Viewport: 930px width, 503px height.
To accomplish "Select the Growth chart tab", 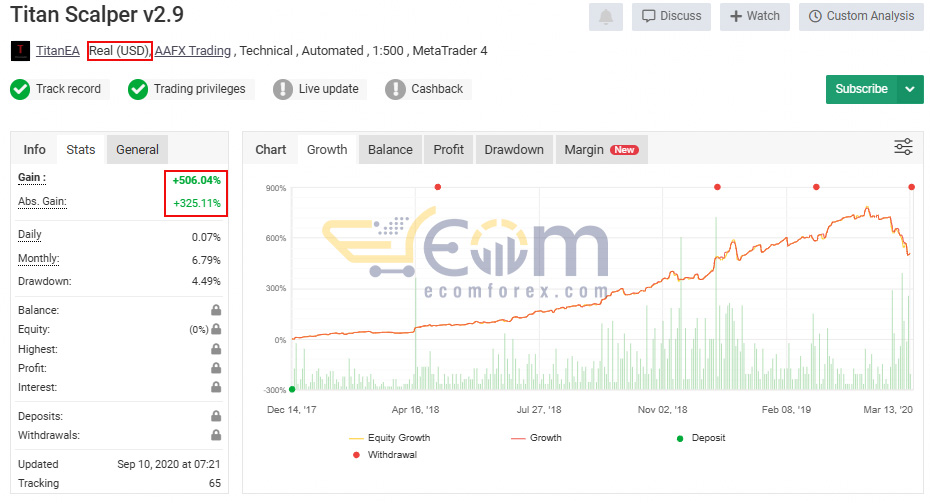I will [327, 149].
